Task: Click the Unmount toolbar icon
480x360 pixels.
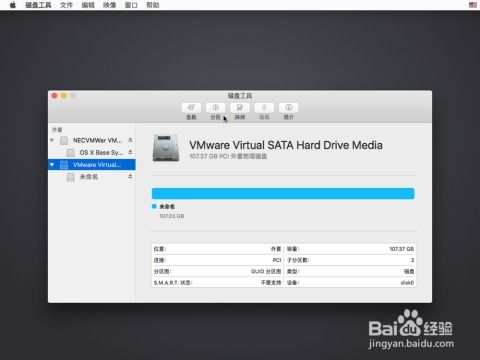Action: click(x=264, y=108)
